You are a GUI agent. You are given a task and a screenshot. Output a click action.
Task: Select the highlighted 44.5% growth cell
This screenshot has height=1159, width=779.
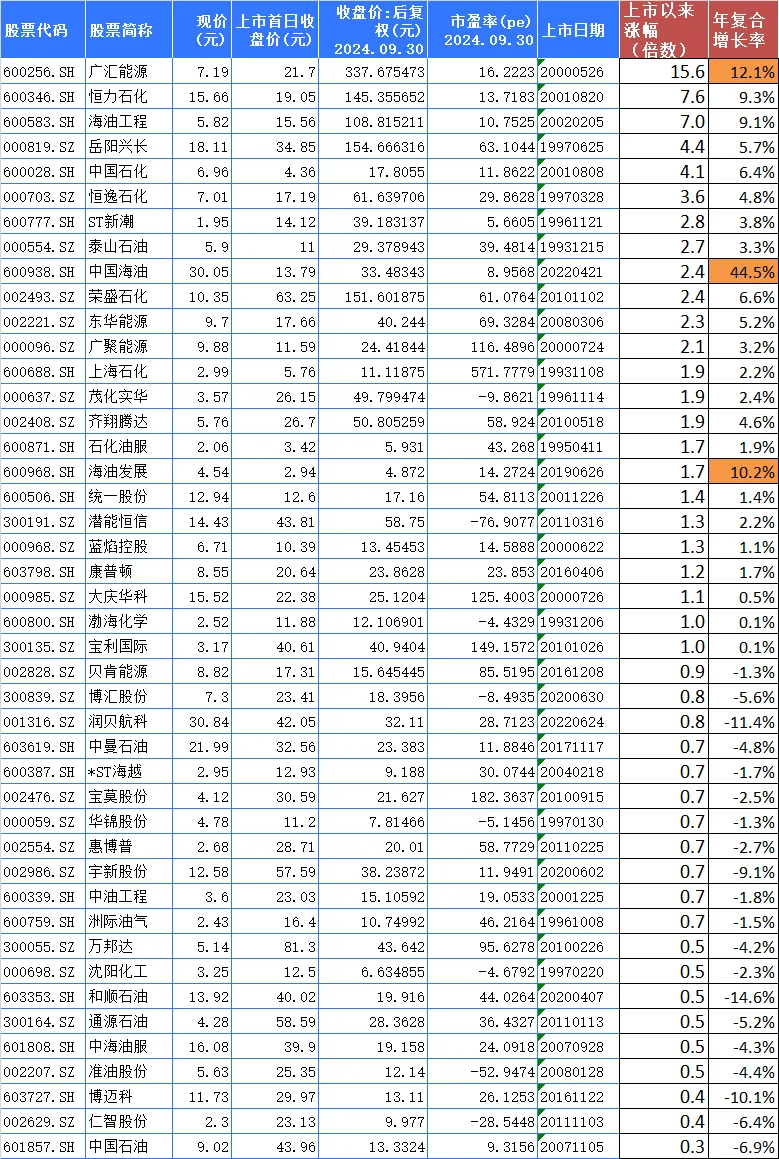tap(743, 271)
